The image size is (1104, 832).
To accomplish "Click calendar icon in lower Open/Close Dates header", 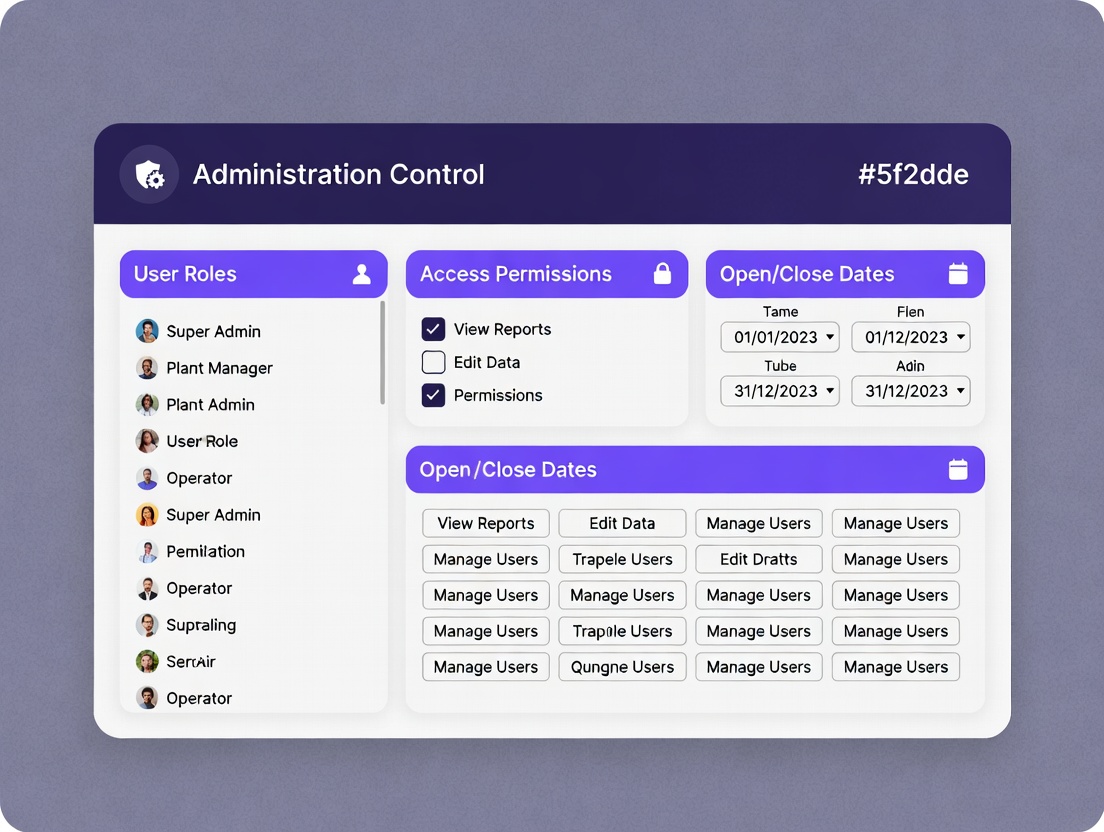I will coord(958,469).
